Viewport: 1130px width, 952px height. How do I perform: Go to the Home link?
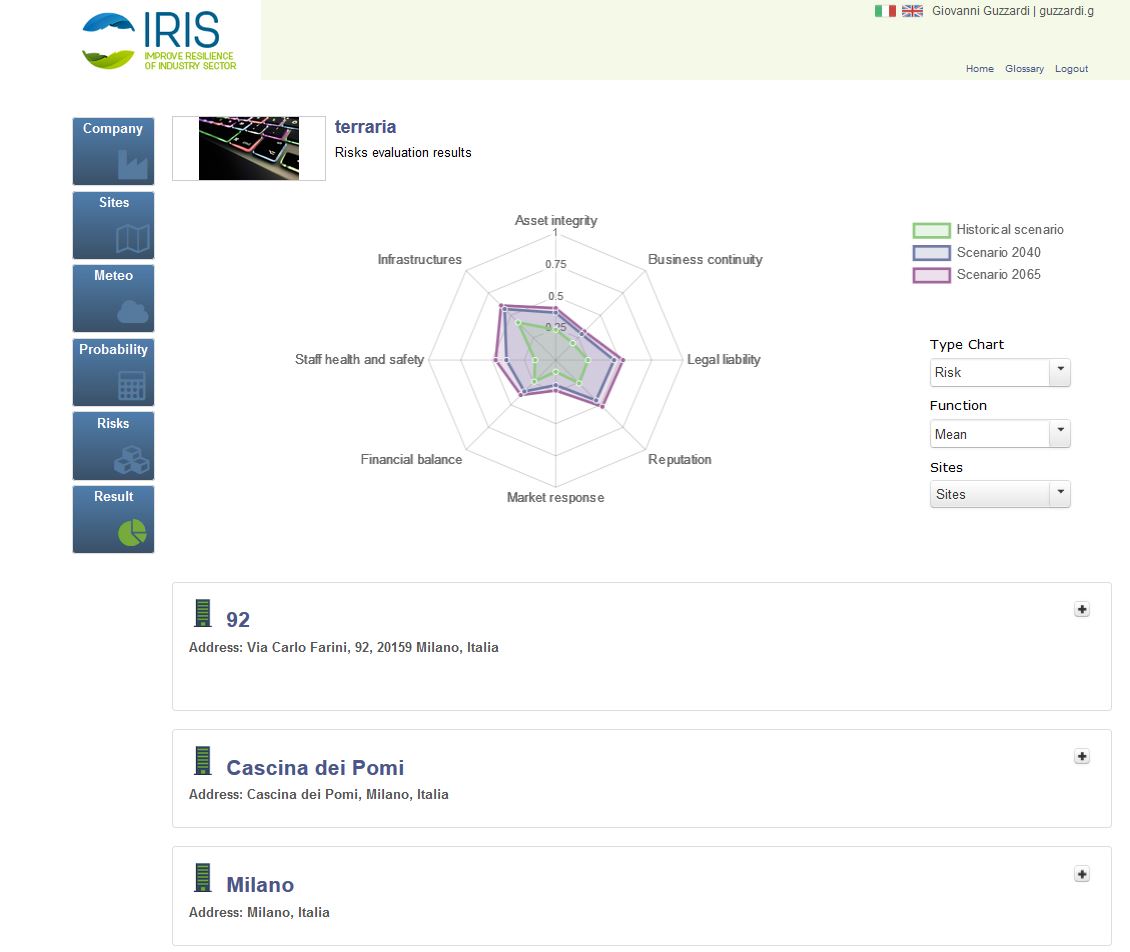click(x=979, y=68)
